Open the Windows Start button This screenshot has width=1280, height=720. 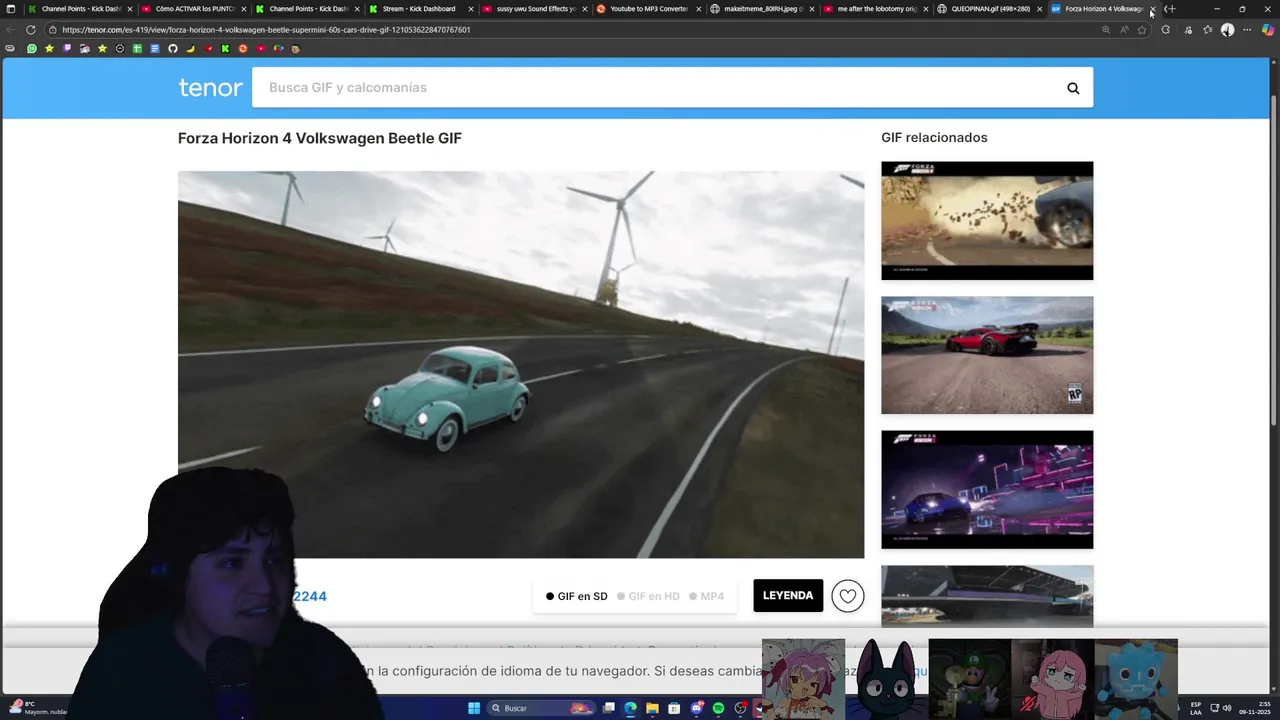(474, 708)
